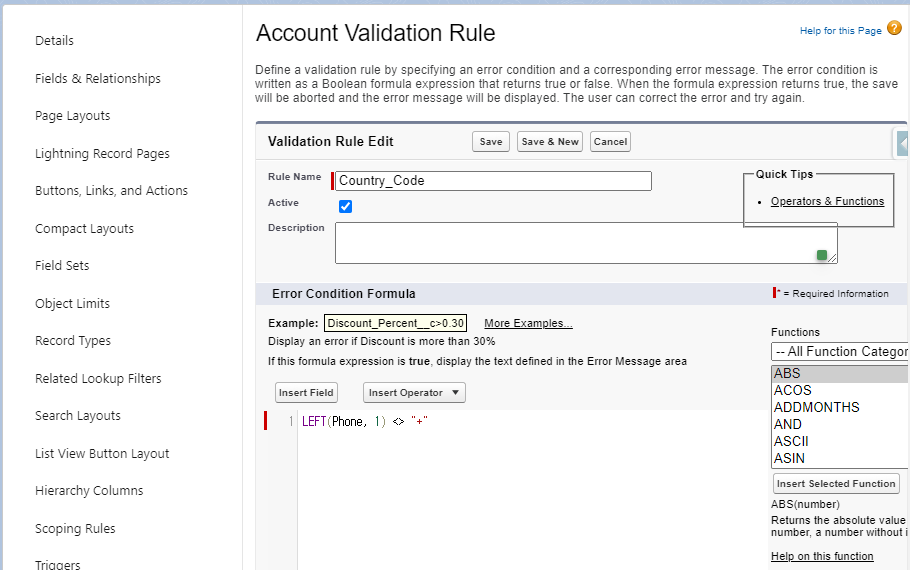
Task: Uncheck the Active checkbox
Action: (345, 206)
